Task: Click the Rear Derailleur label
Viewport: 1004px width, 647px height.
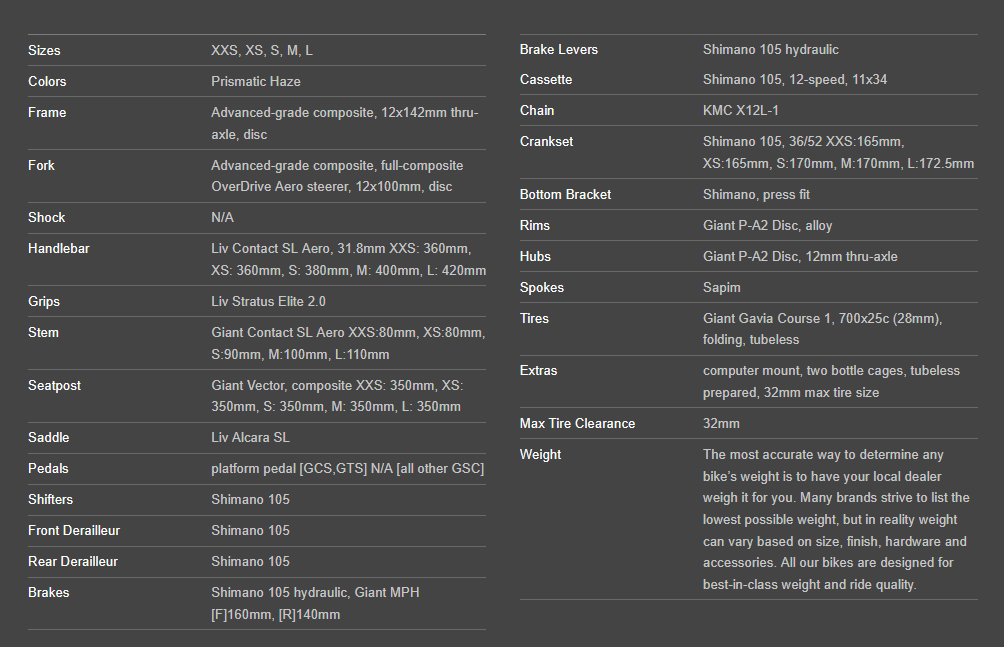Action: (x=73, y=561)
